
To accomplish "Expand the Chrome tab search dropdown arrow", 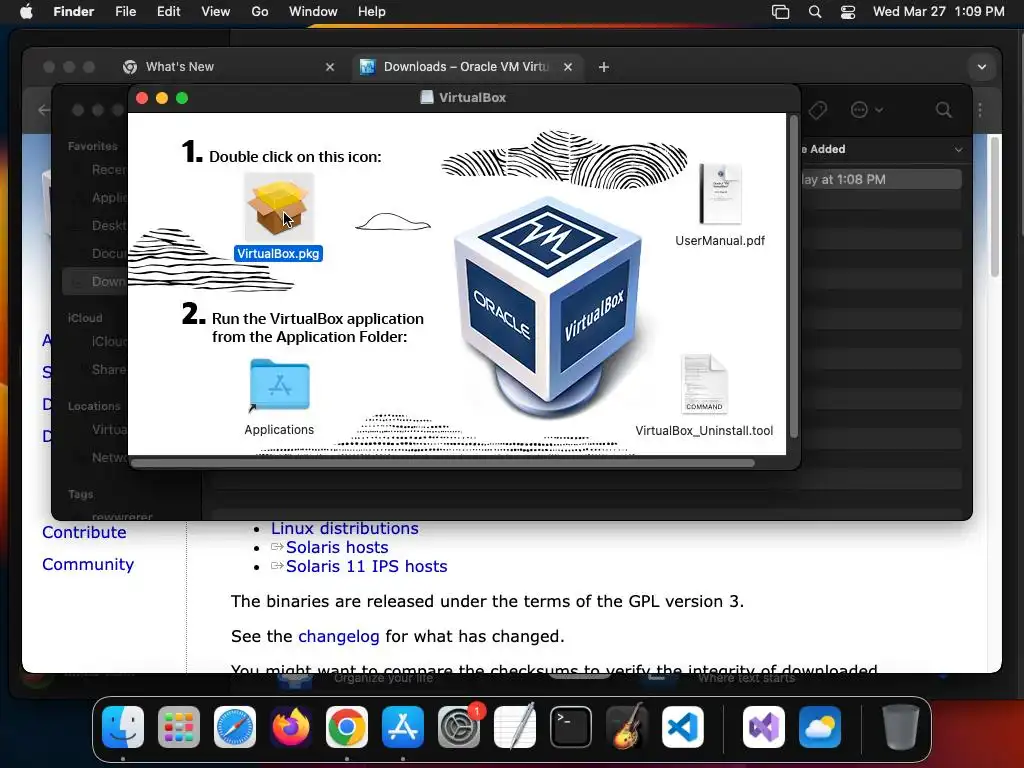I will click(x=982, y=67).
